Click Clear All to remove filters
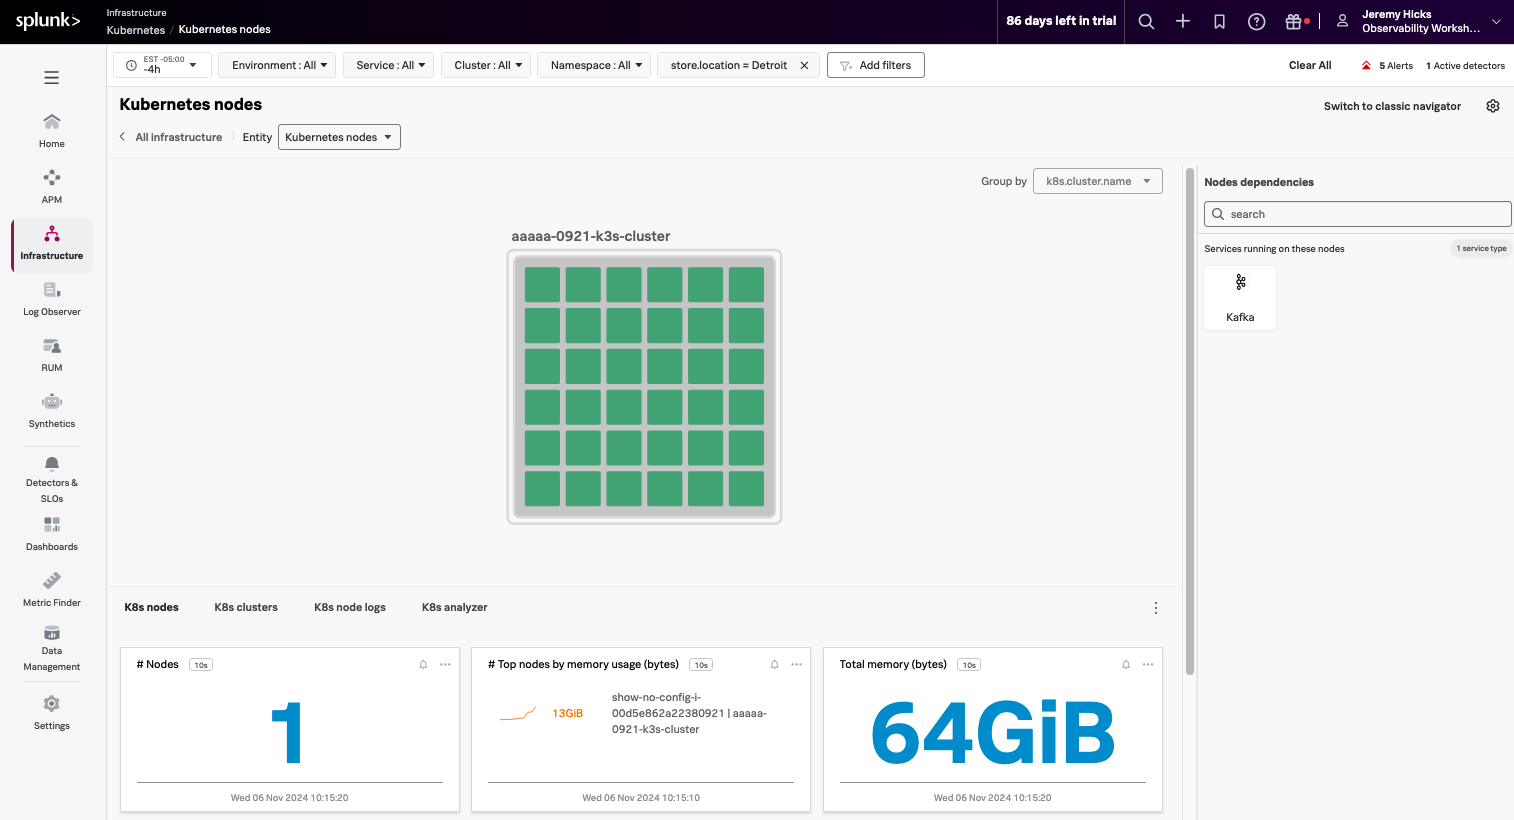Screen dimensions: 1514x820 [x=1309, y=65]
